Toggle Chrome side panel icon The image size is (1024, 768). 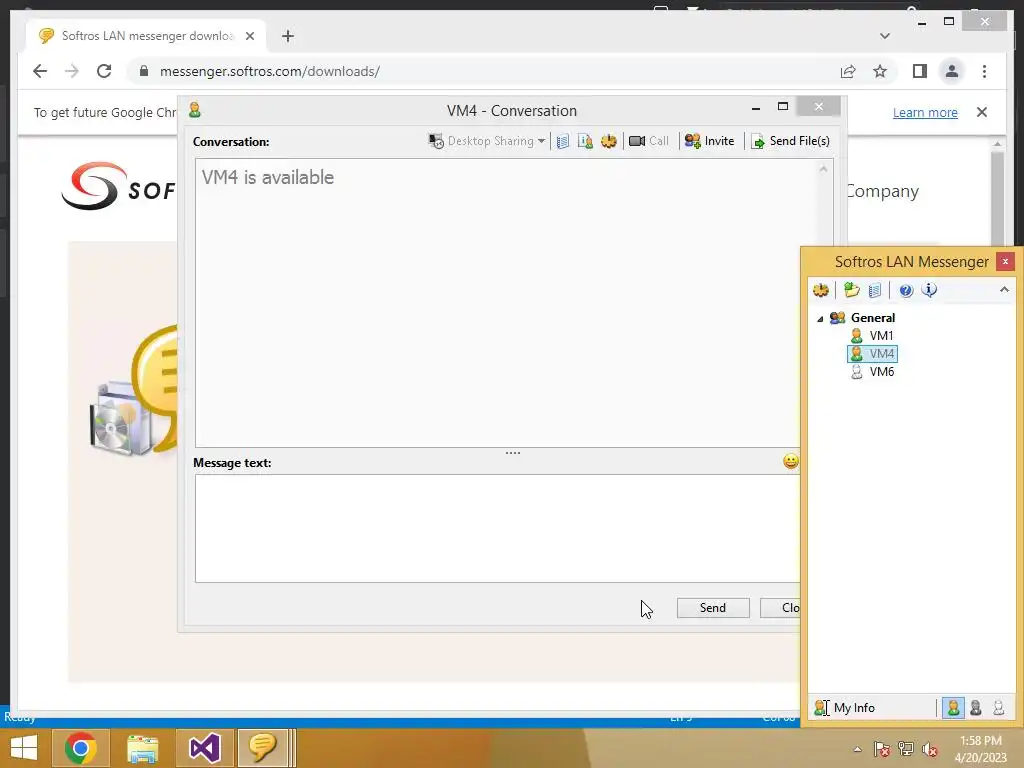[x=920, y=71]
